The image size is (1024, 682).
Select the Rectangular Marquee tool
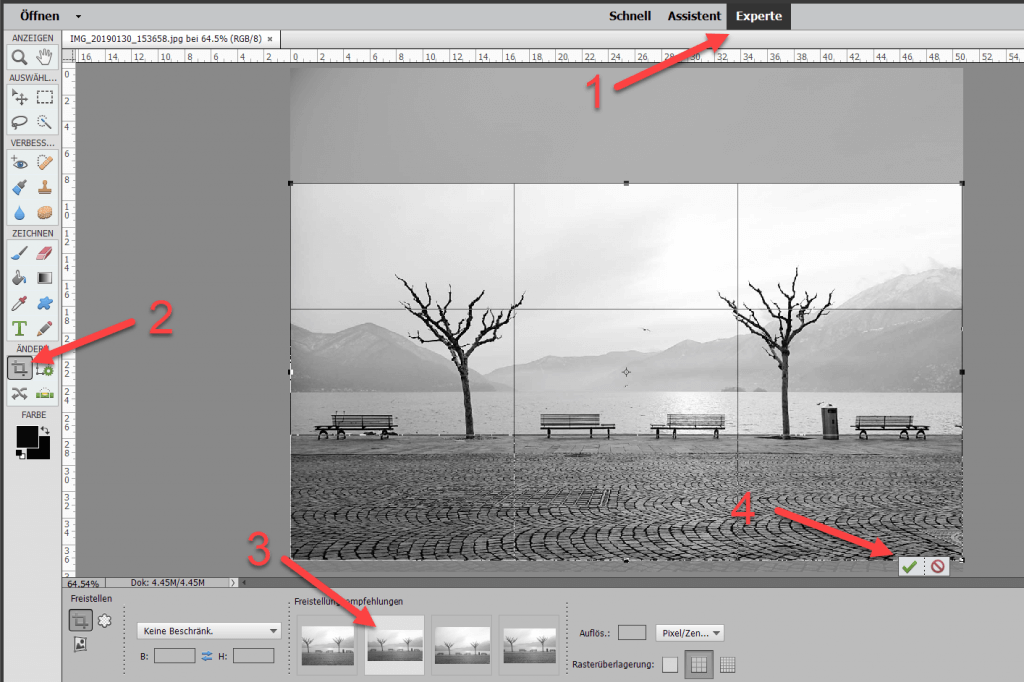(44, 97)
